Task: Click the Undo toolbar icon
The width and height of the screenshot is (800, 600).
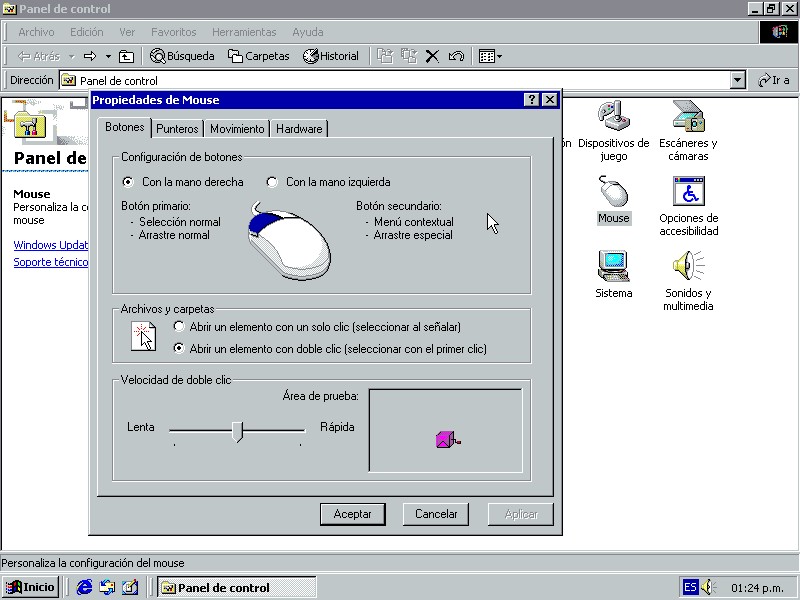Action: [456, 56]
